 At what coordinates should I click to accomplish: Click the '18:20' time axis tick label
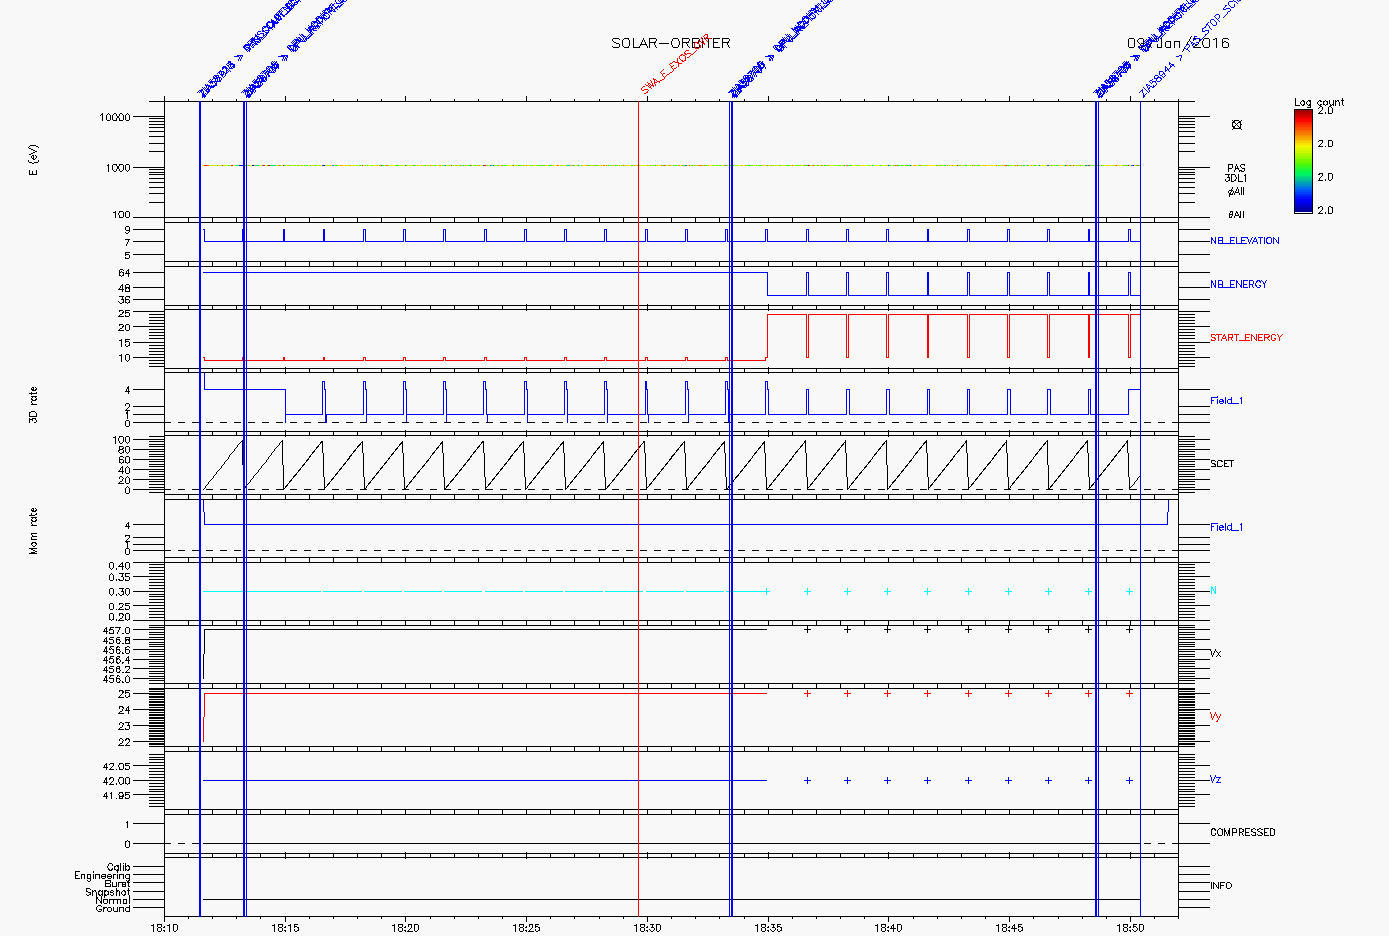[x=406, y=928]
